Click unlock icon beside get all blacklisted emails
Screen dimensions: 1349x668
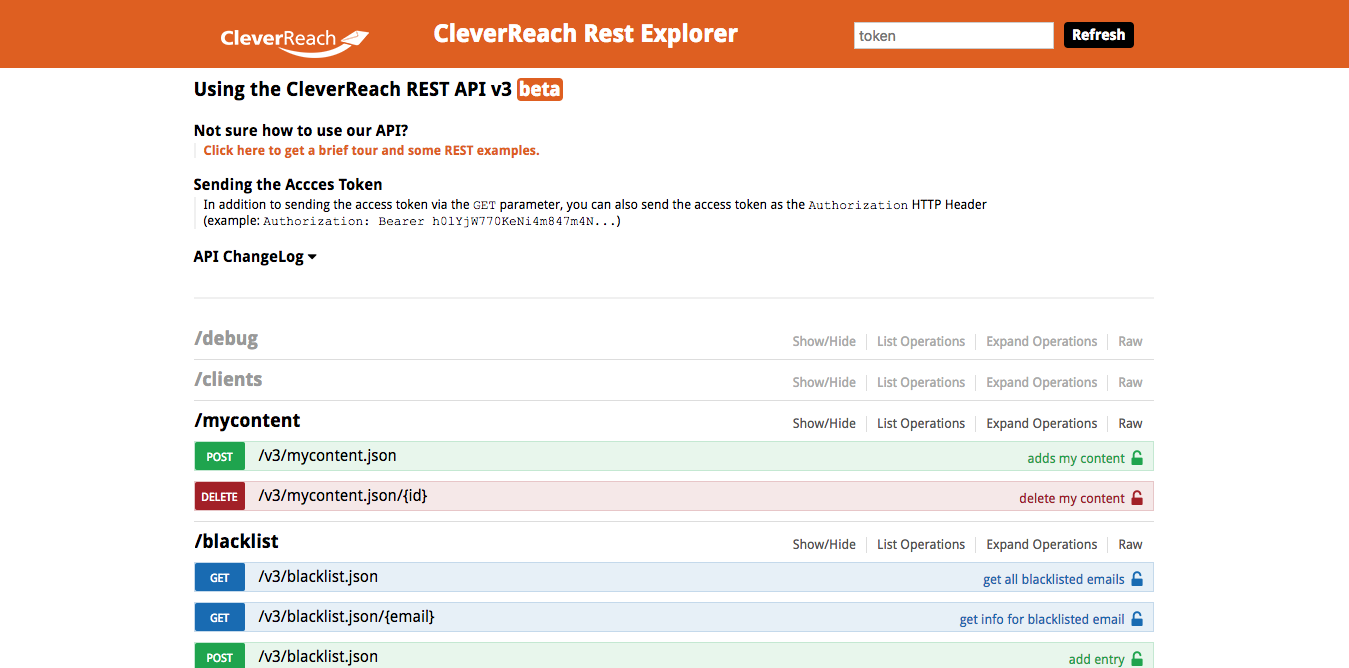click(1136, 579)
